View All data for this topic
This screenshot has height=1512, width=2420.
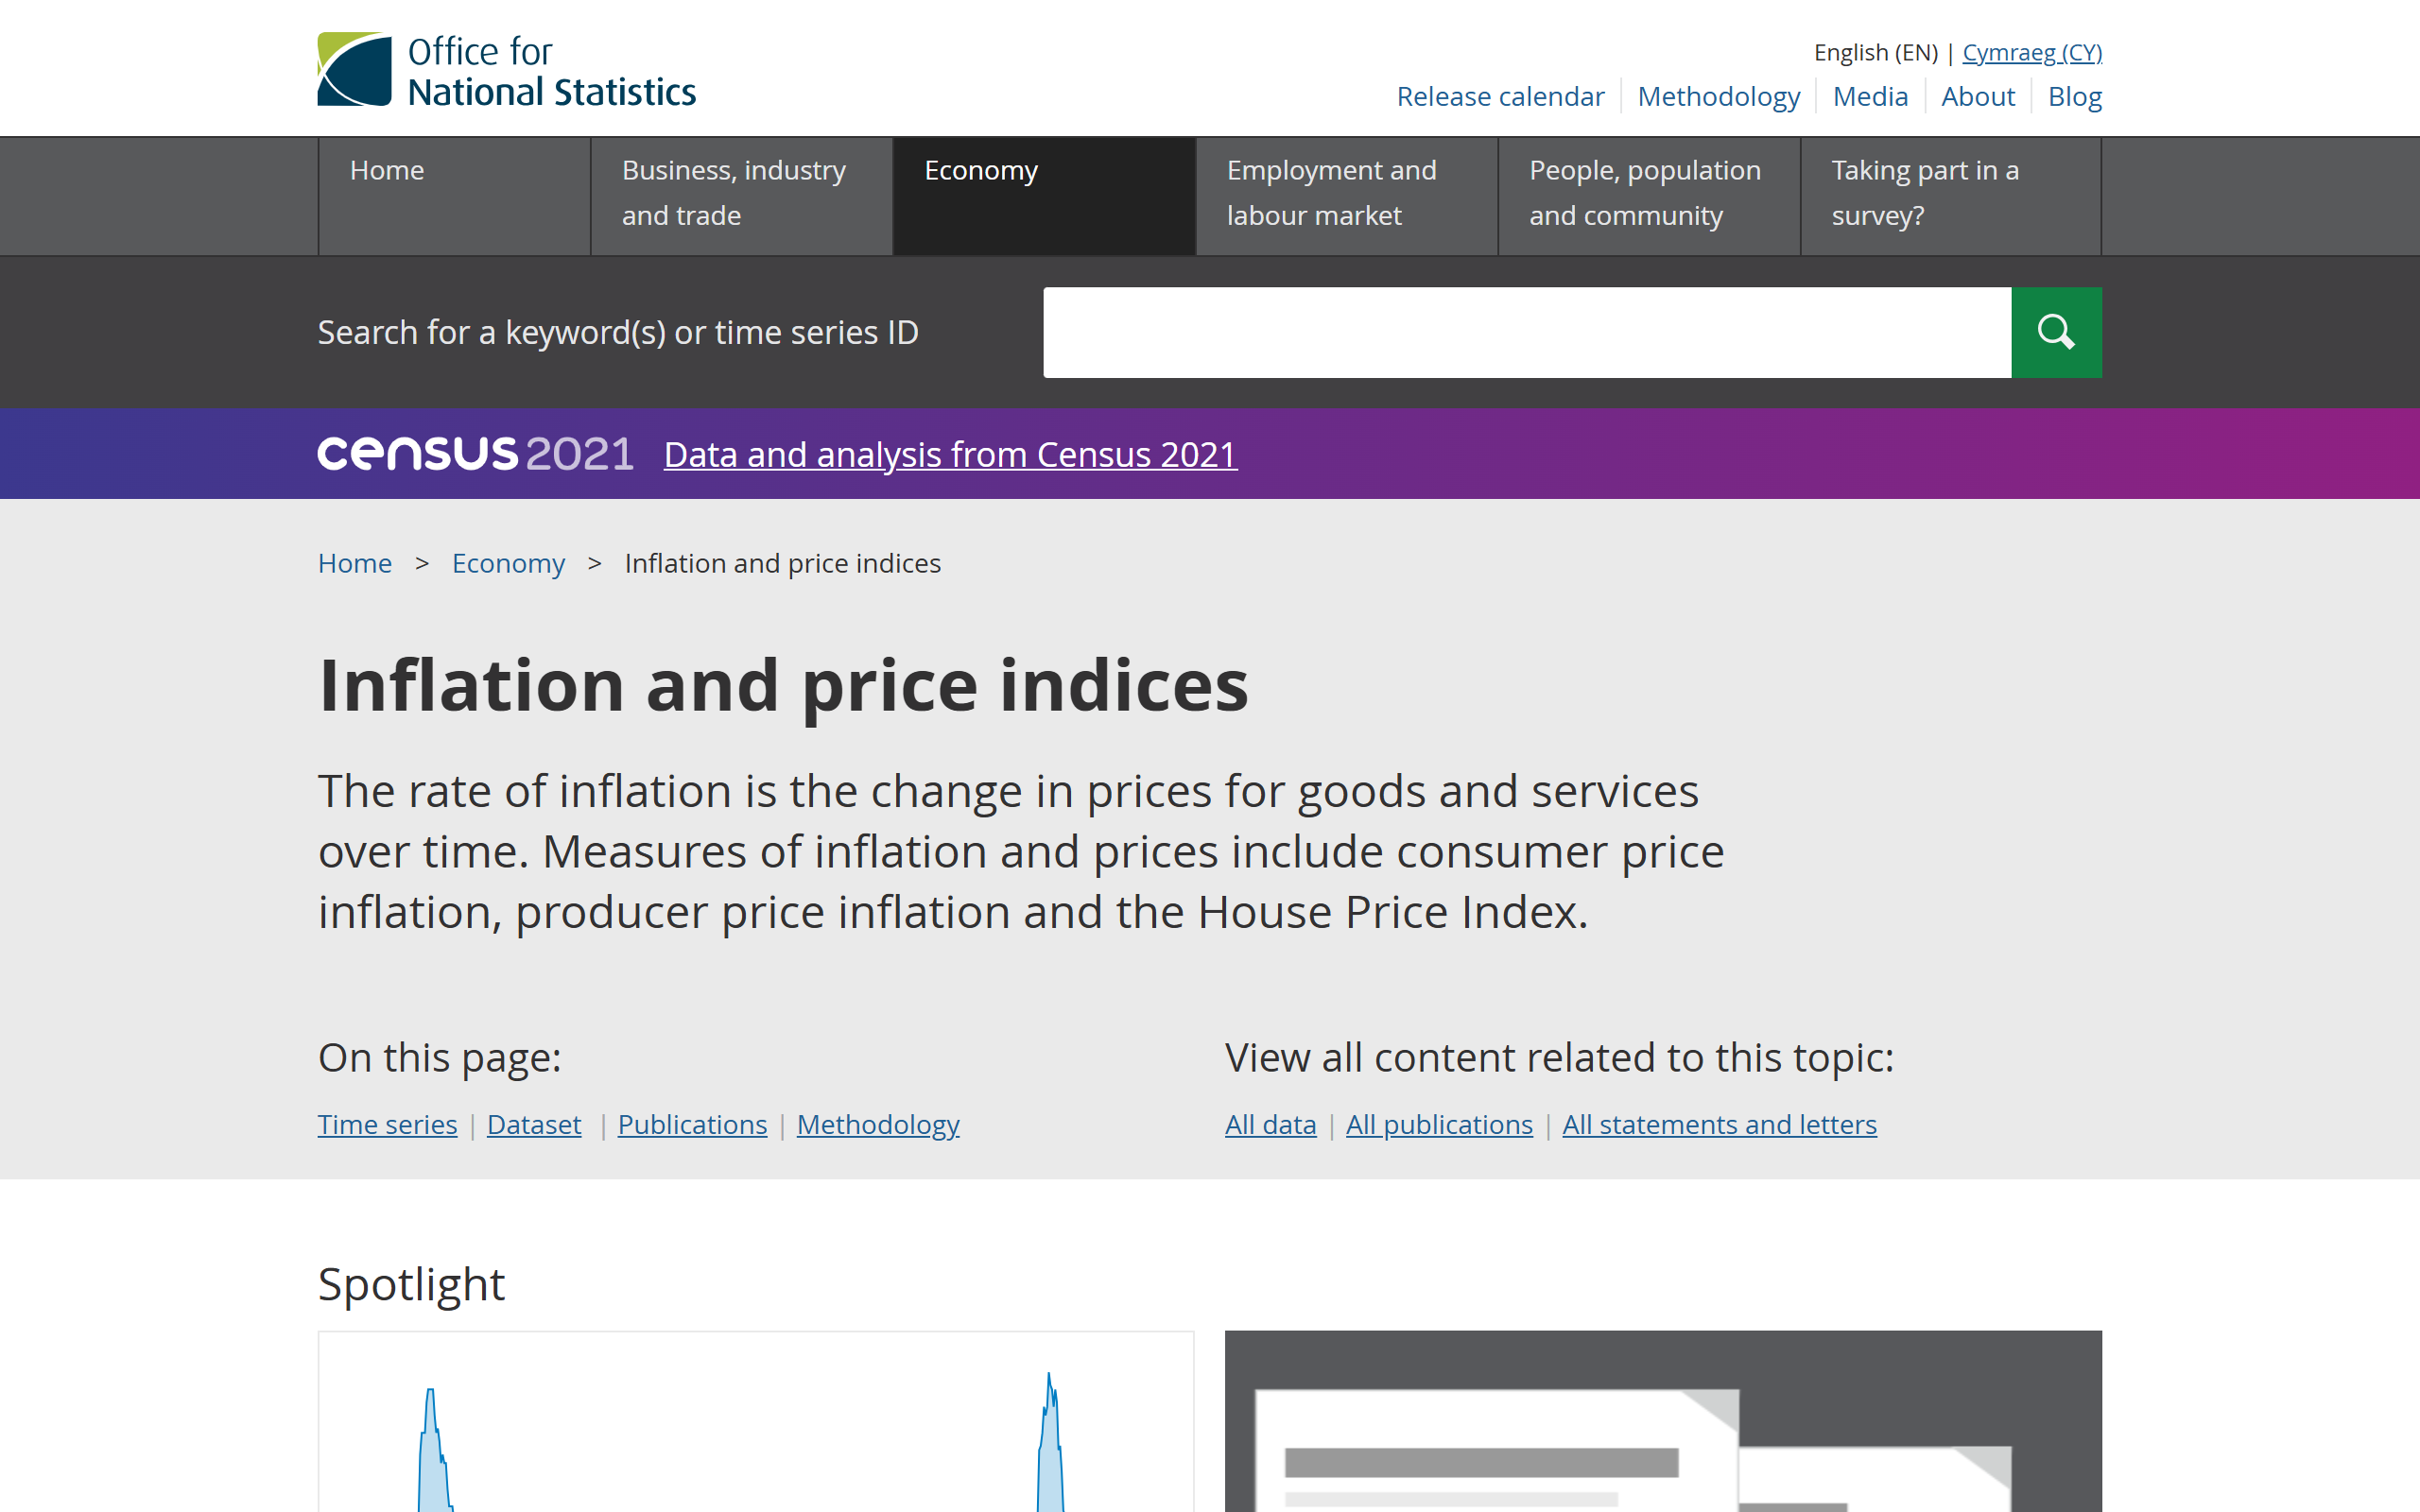(x=1270, y=1125)
